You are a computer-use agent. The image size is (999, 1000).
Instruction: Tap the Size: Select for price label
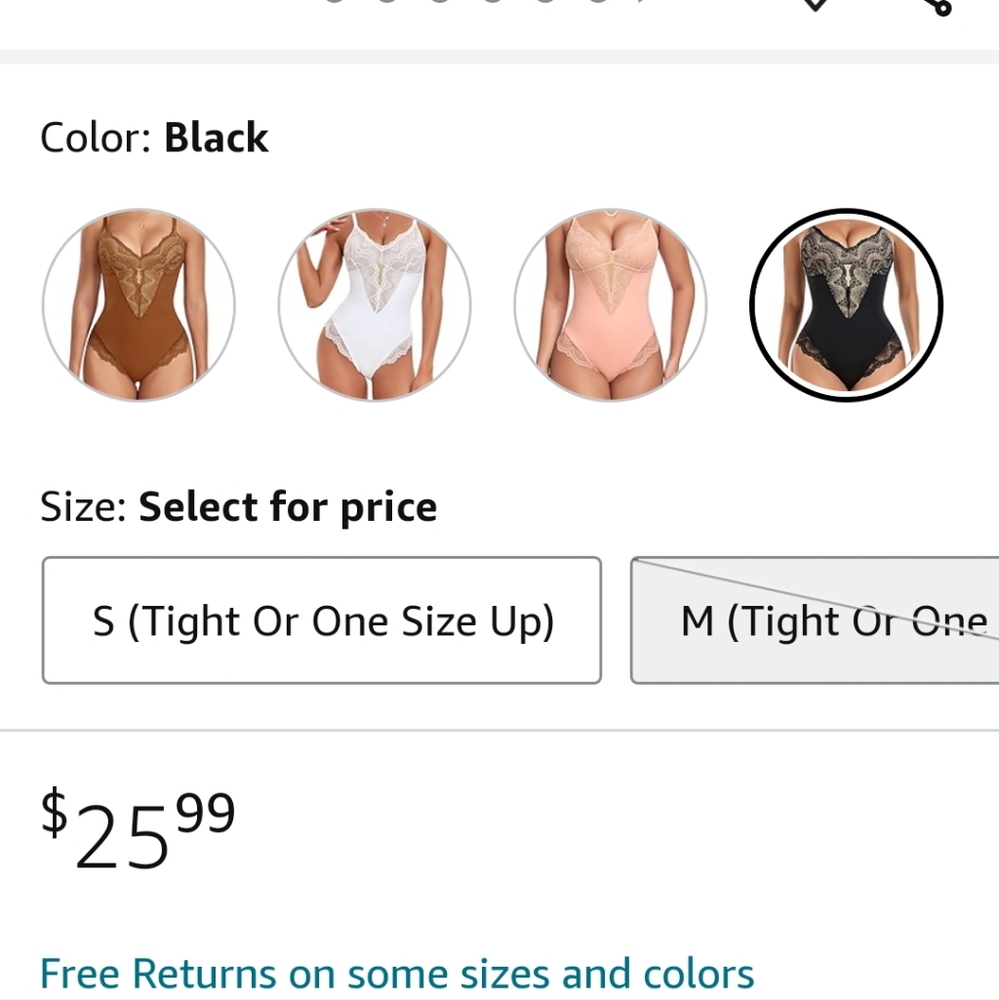coord(238,507)
